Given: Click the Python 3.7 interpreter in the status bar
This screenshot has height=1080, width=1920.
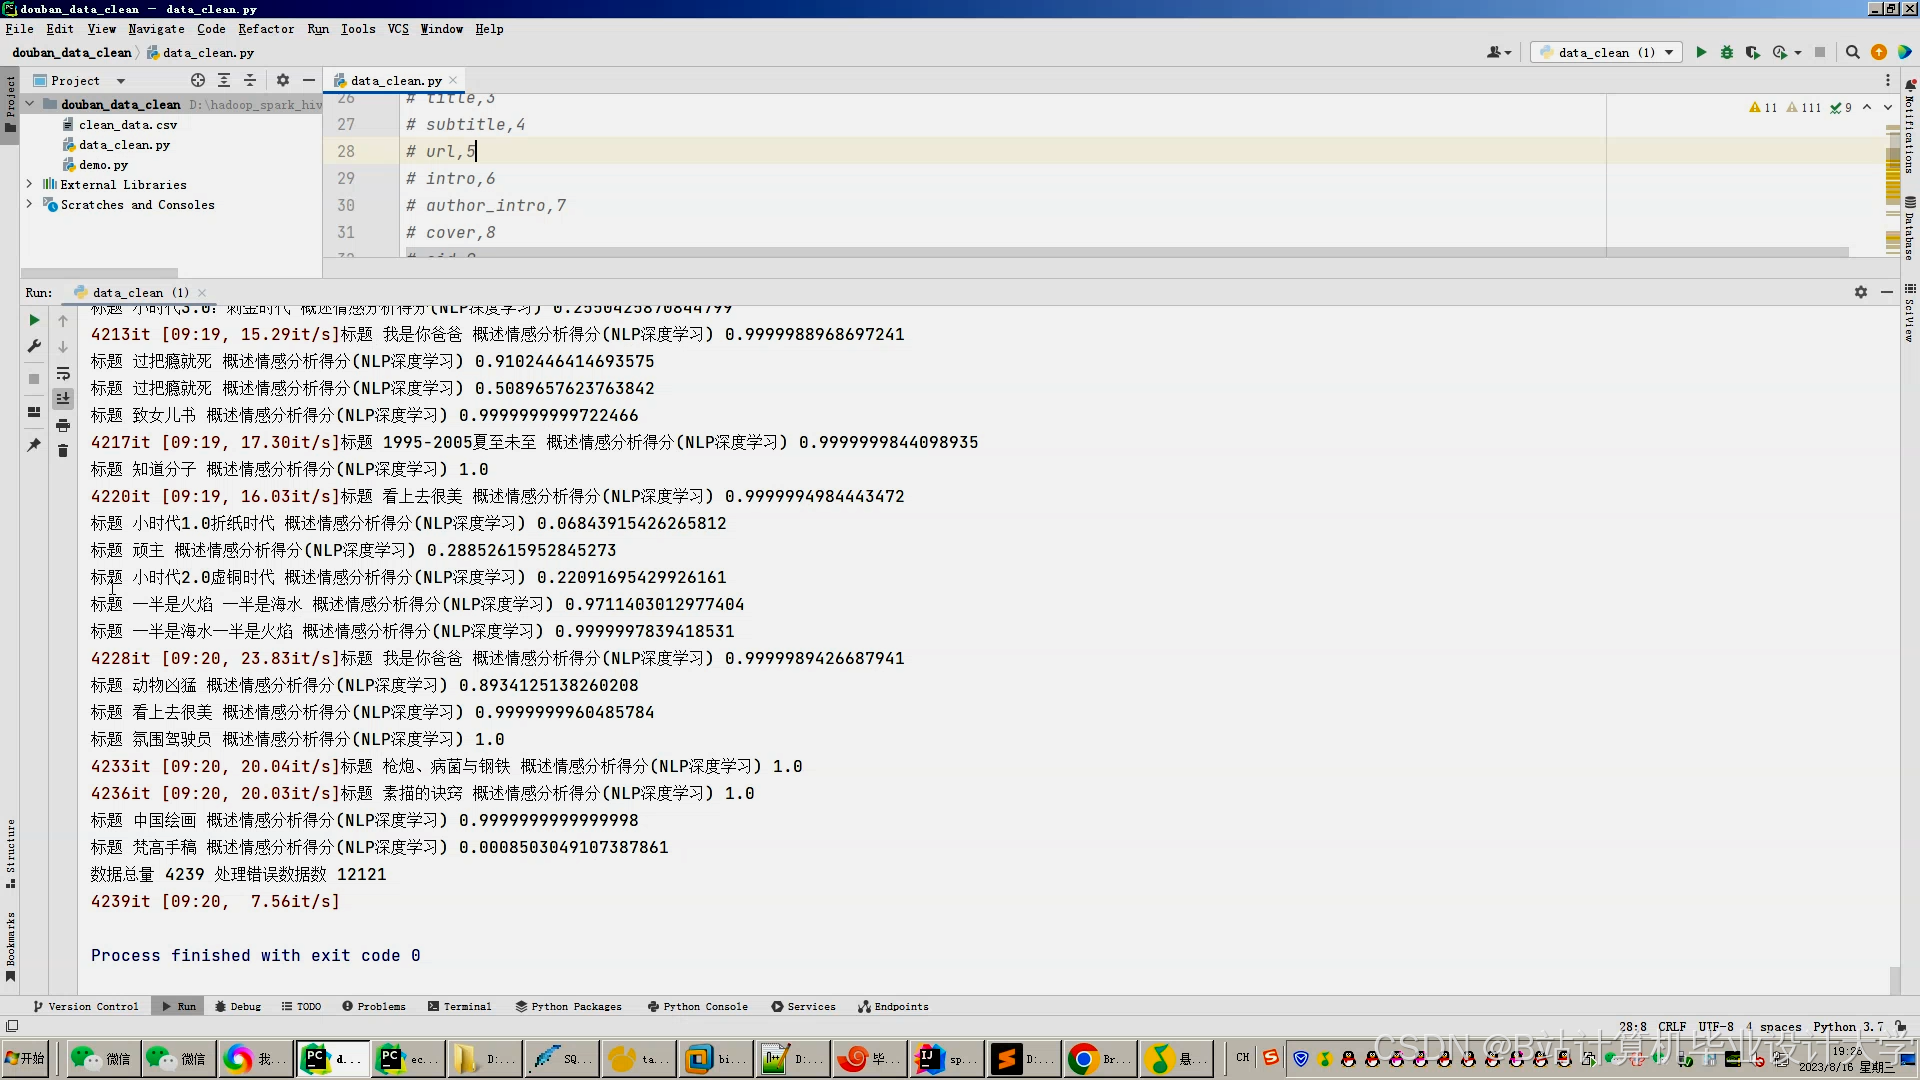Looking at the screenshot, I should (x=1843, y=1027).
